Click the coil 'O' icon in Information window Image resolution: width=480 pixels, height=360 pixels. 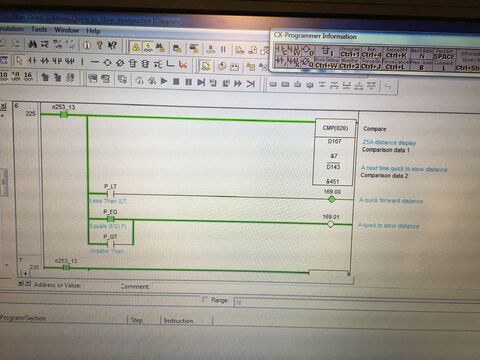point(308,50)
